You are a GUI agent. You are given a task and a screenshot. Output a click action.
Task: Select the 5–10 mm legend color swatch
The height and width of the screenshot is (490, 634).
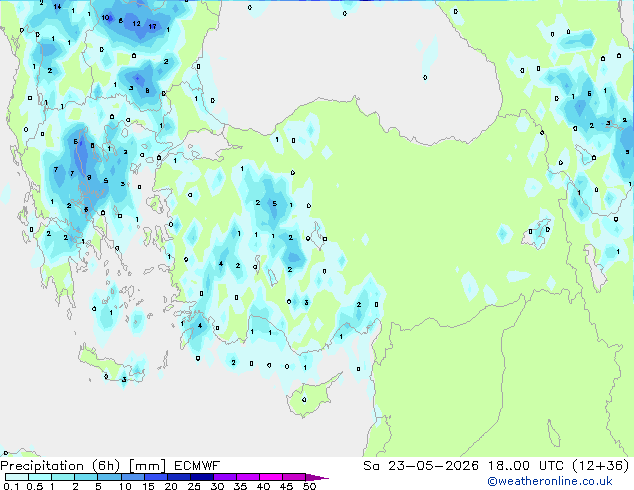[x=109, y=477]
